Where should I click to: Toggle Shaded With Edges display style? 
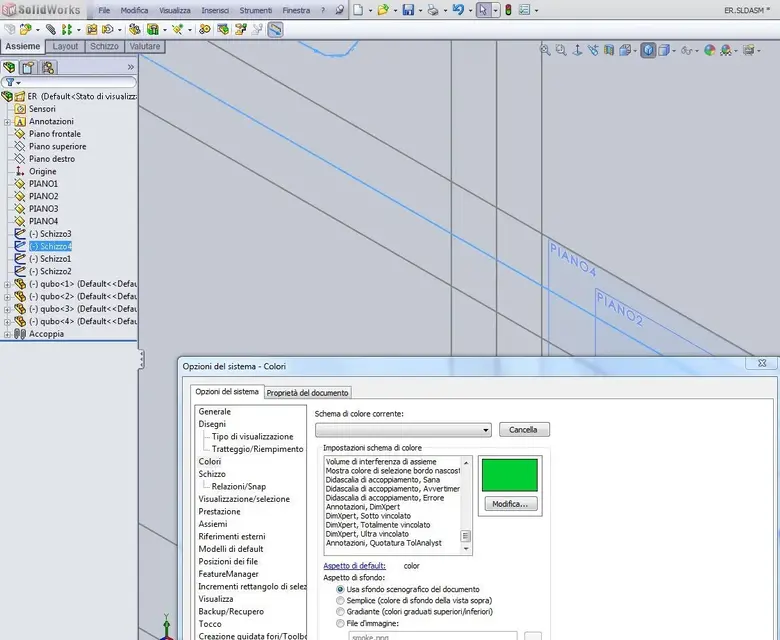(x=648, y=50)
